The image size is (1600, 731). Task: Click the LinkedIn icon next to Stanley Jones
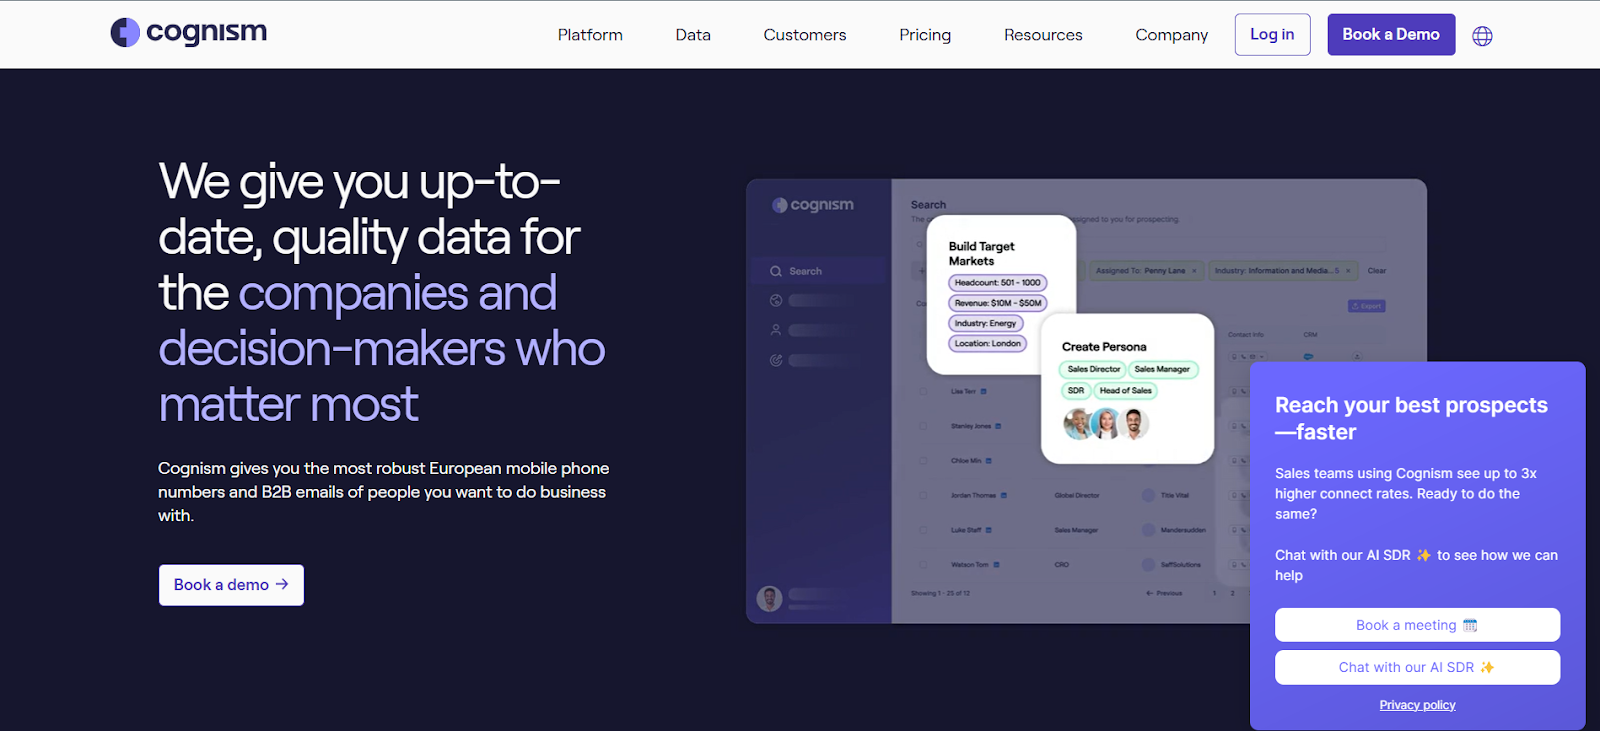coord(998,426)
